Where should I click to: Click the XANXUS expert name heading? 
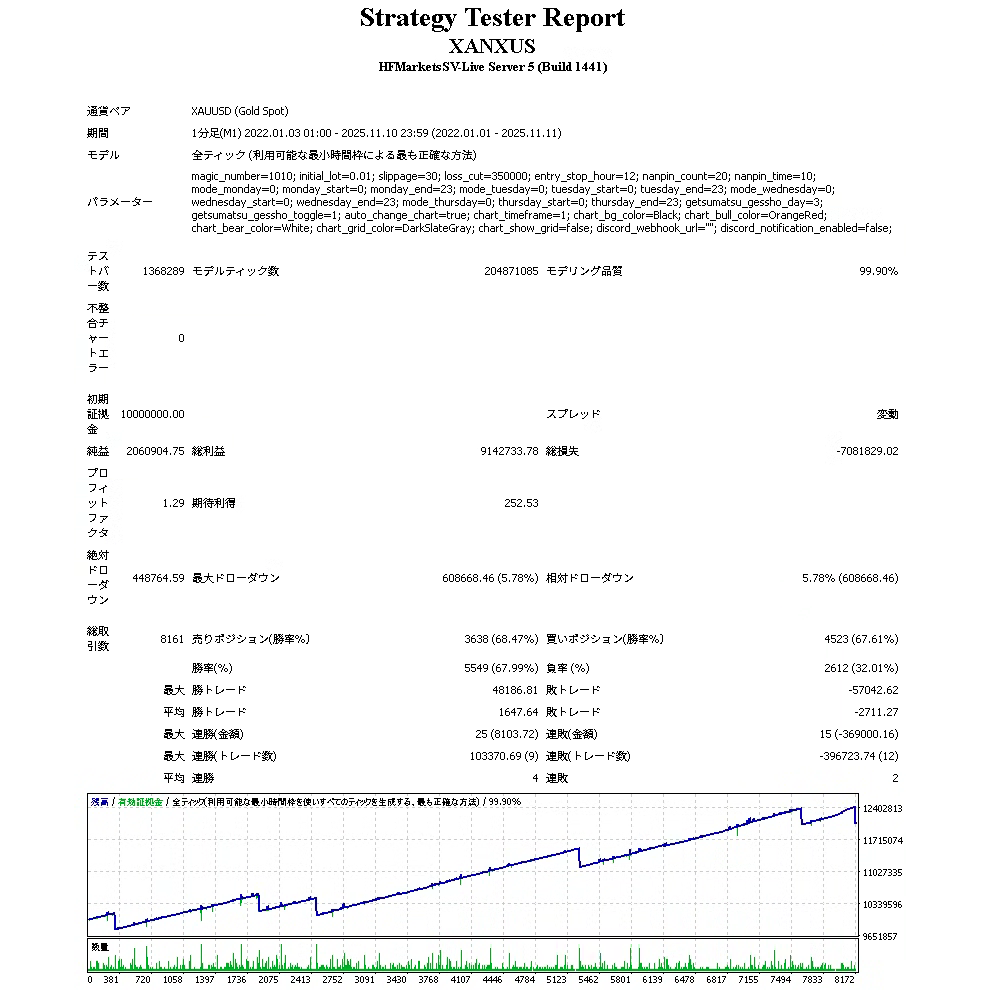[x=492, y=46]
